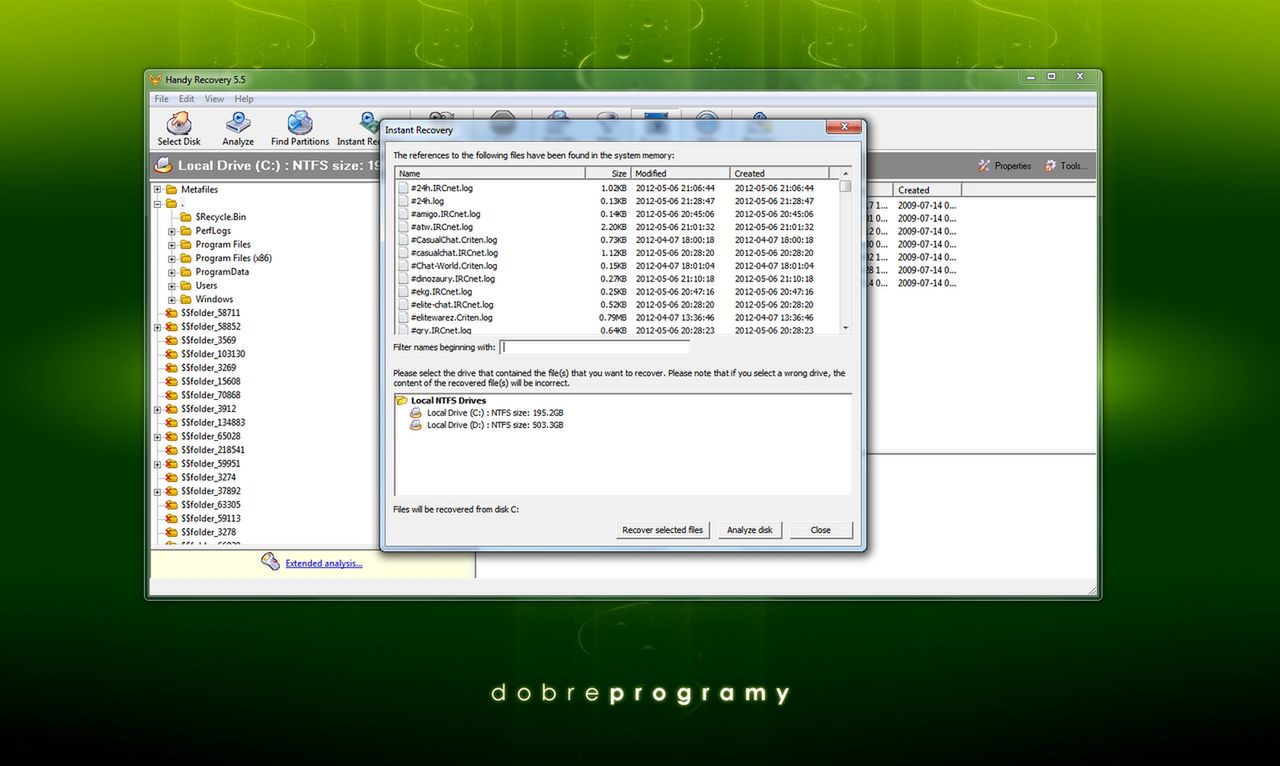Click the file icon of #24h.IRCnet.log
The image size is (1280, 766).
[403, 188]
